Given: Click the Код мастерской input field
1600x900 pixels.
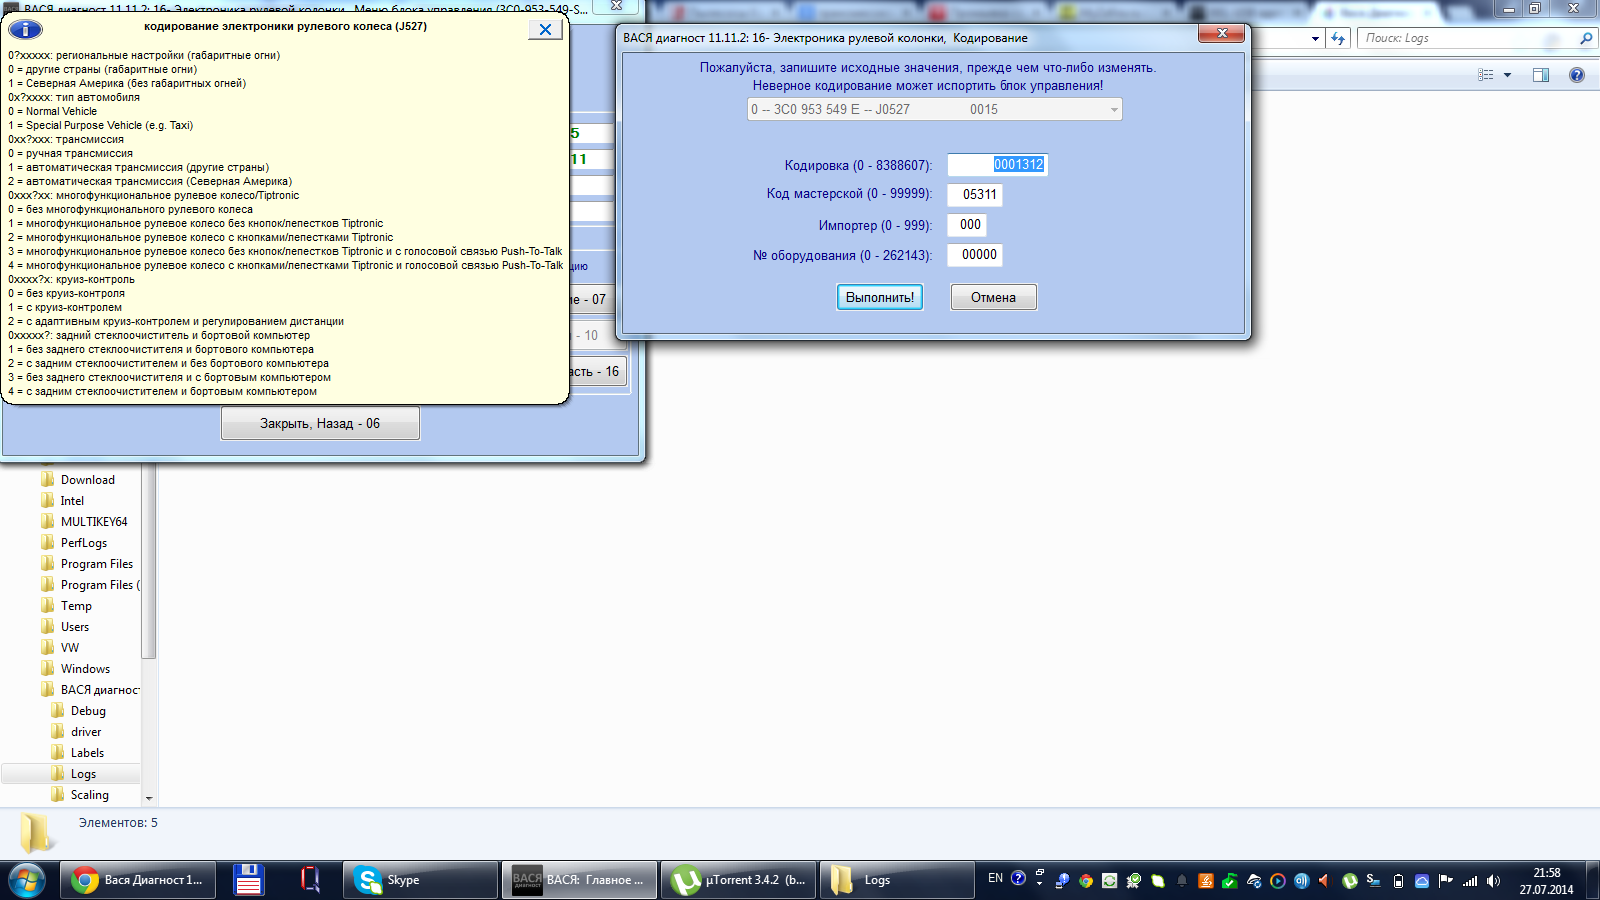Looking at the screenshot, I should tap(975, 194).
